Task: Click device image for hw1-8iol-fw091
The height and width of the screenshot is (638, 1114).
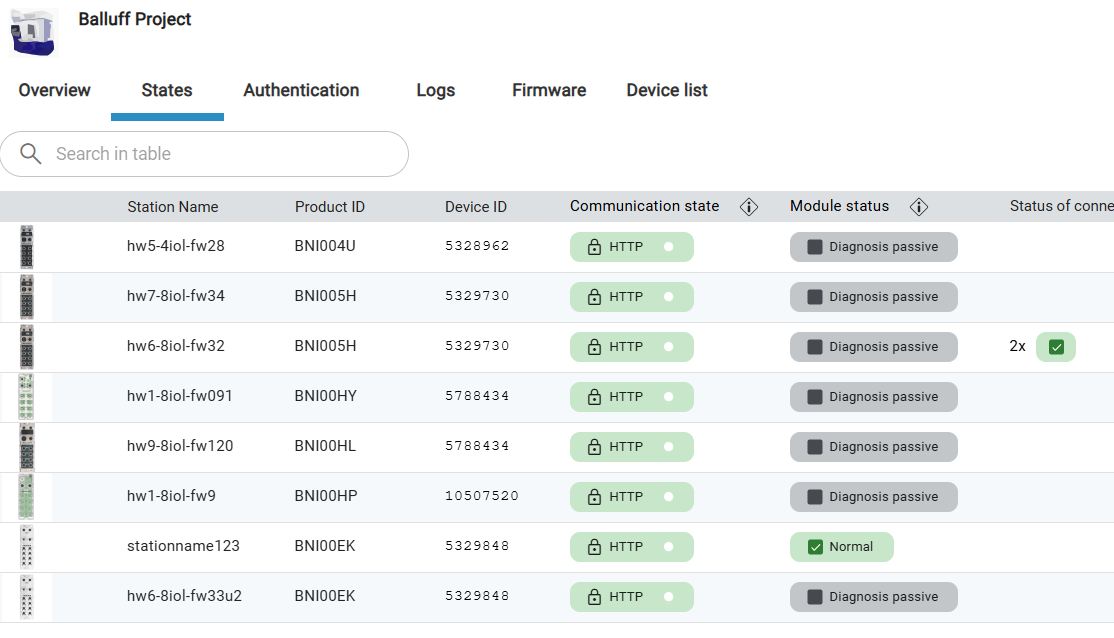Action: (27, 396)
